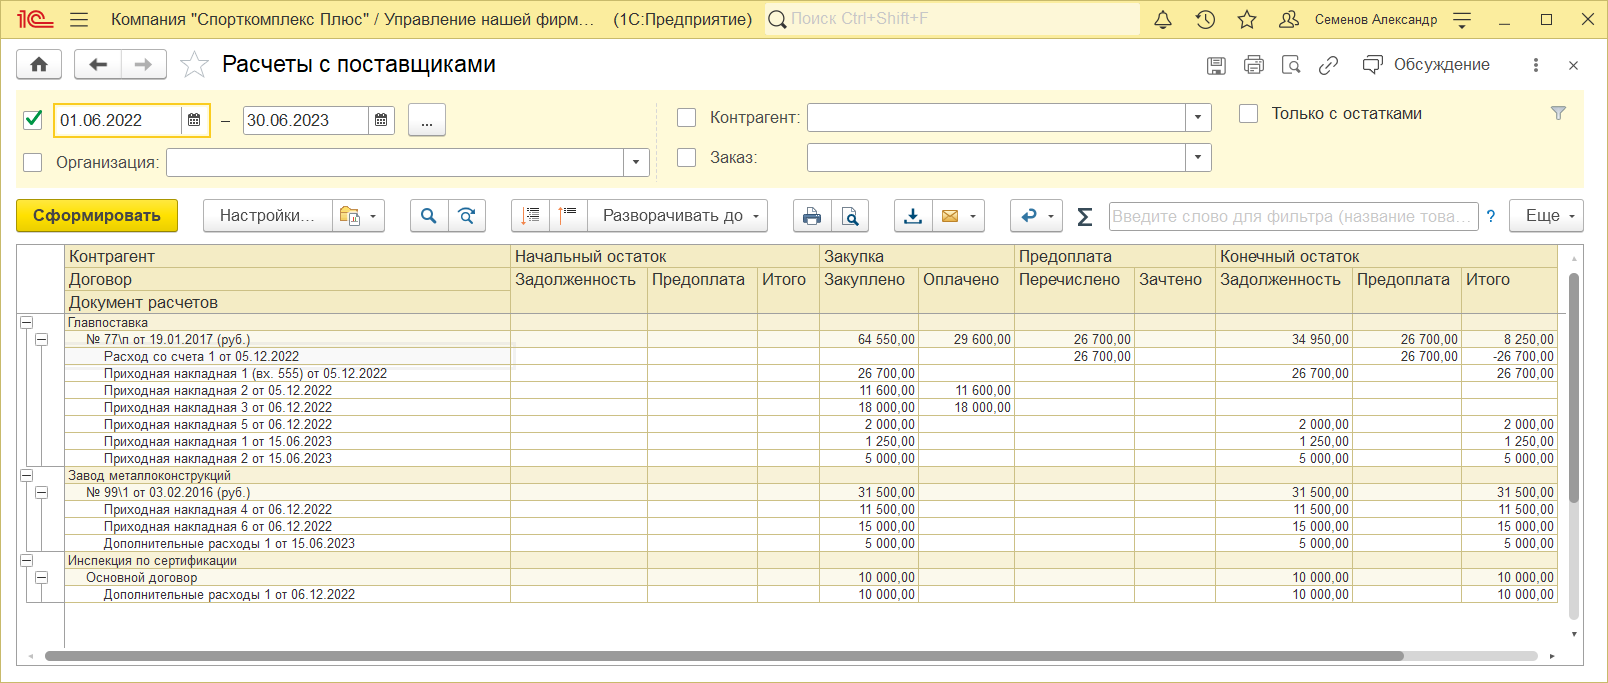Screen dimensions: 1608x683
Task: Open filter help question mark
Action: tap(1491, 216)
